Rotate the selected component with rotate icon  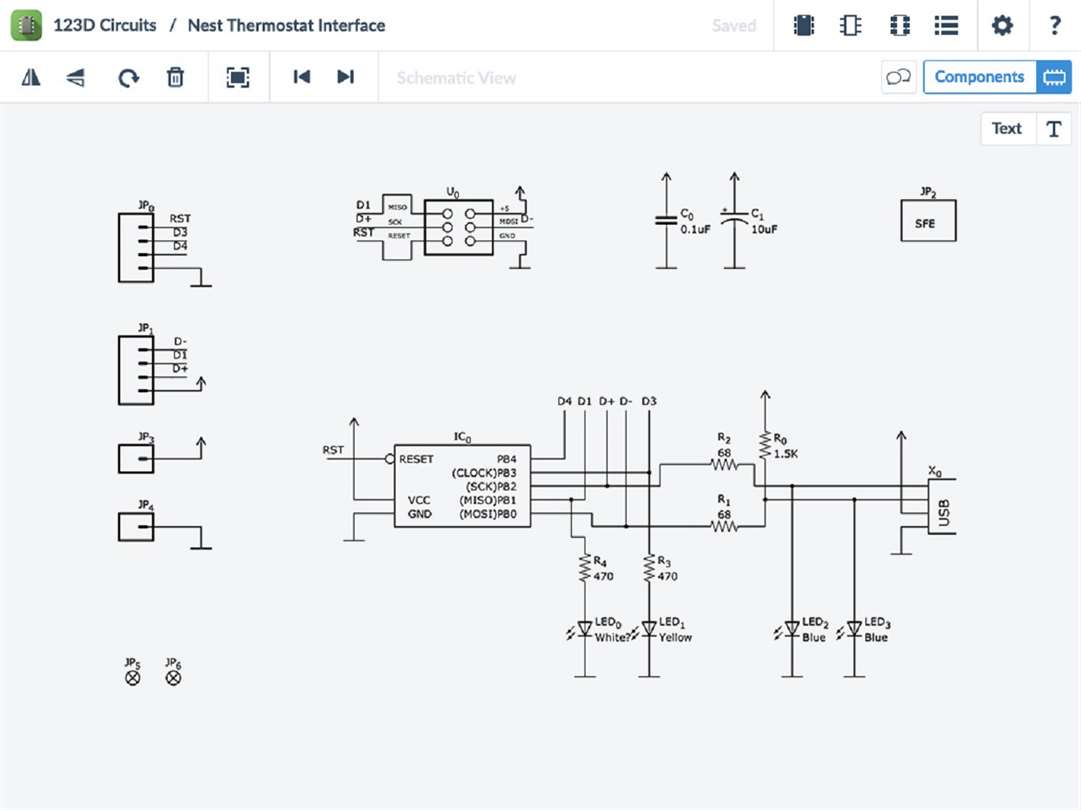[x=128, y=77]
